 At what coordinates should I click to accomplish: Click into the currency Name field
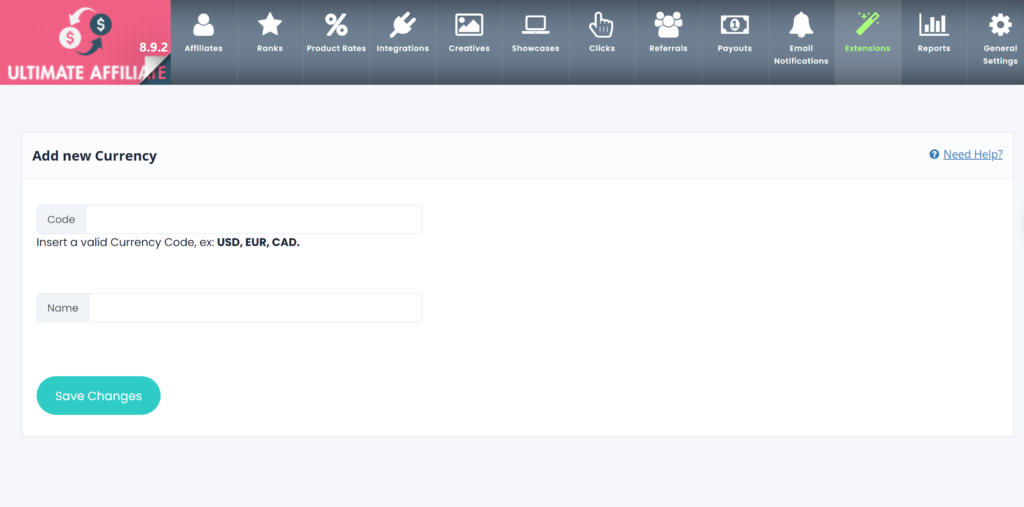[x=255, y=308]
